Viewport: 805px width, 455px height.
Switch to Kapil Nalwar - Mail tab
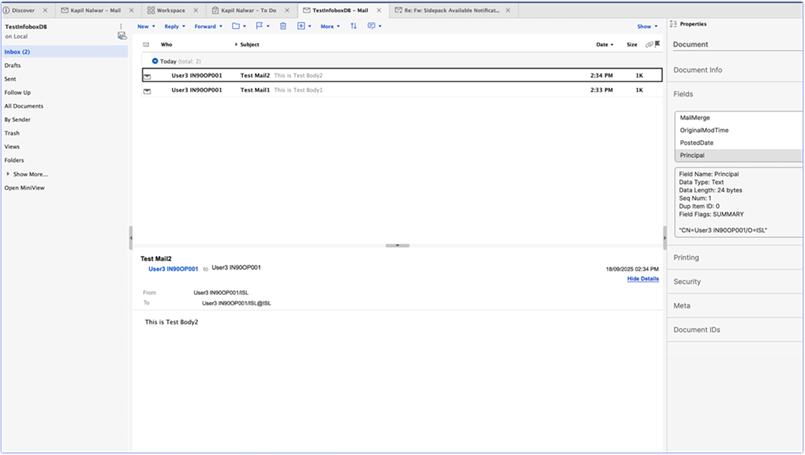(95, 10)
